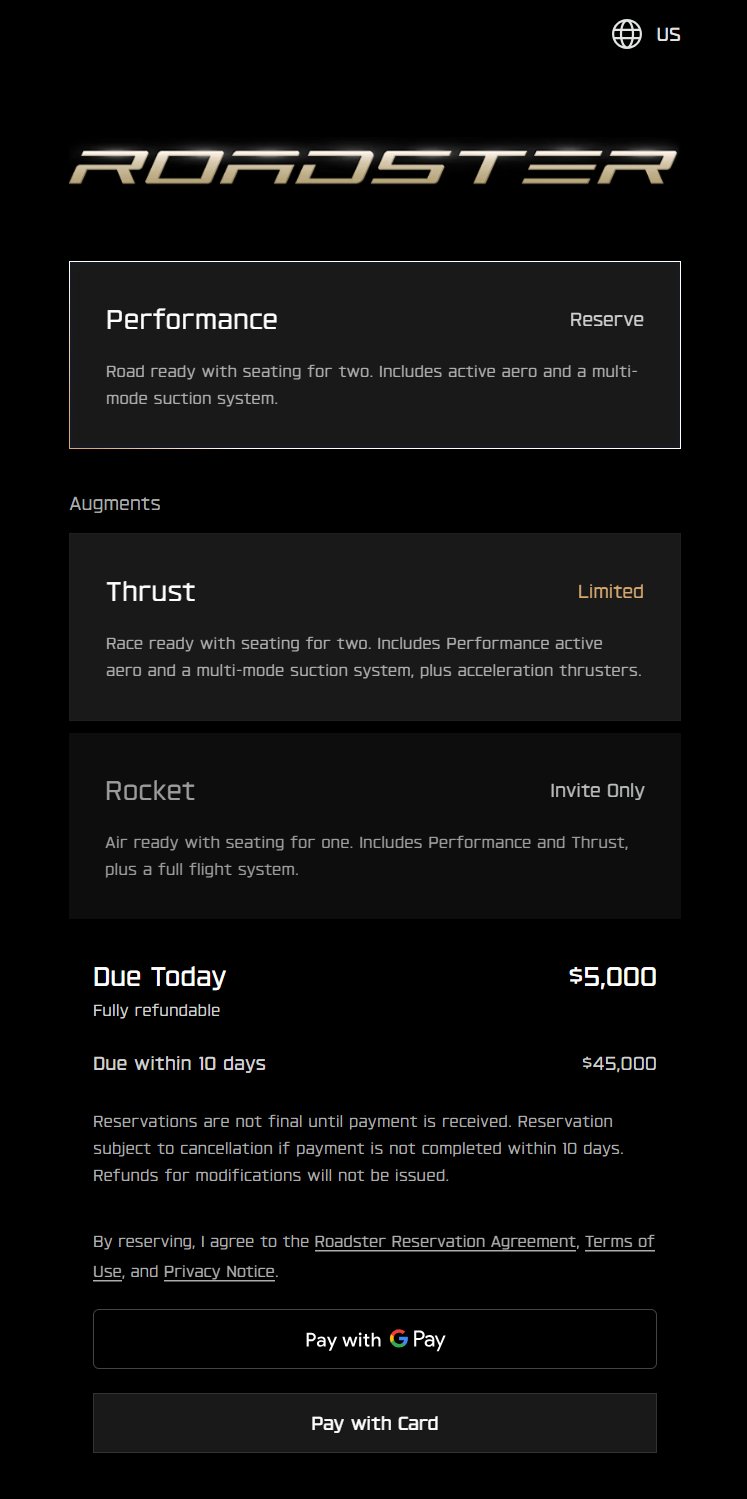This screenshot has width=747, height=1499.
Task: Choose Pay with Card
Action: coord(375,1423)
